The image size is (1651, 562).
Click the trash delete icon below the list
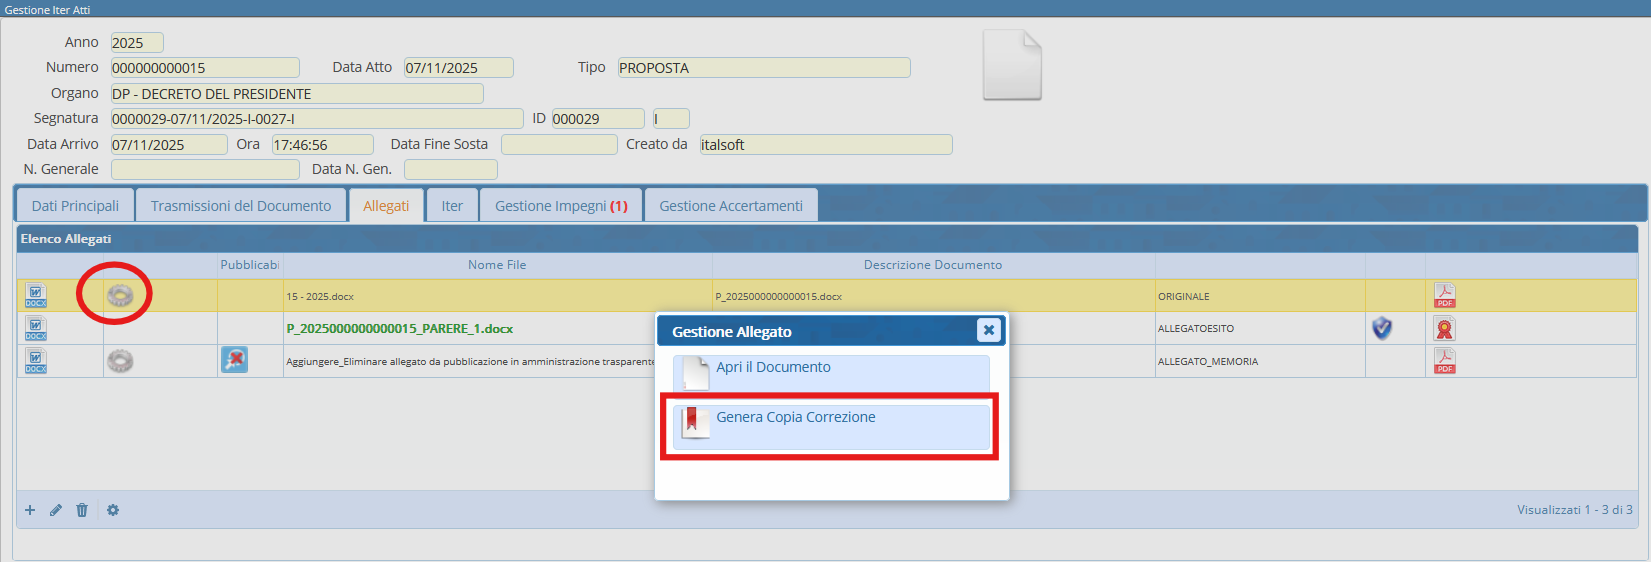point(82,510)
